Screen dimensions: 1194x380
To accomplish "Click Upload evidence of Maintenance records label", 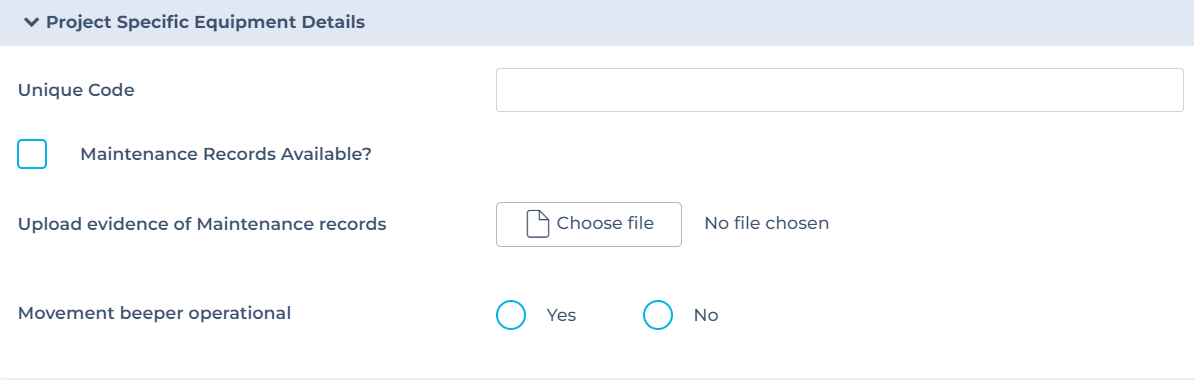I will (202, 225).
